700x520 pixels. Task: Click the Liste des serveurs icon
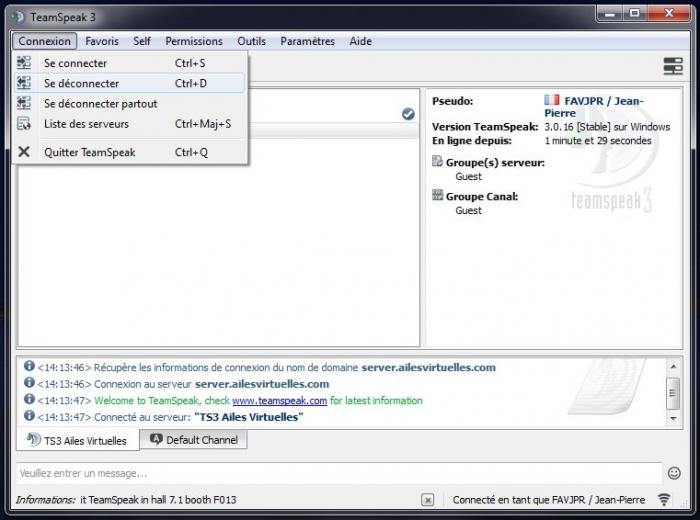[24, 123]
